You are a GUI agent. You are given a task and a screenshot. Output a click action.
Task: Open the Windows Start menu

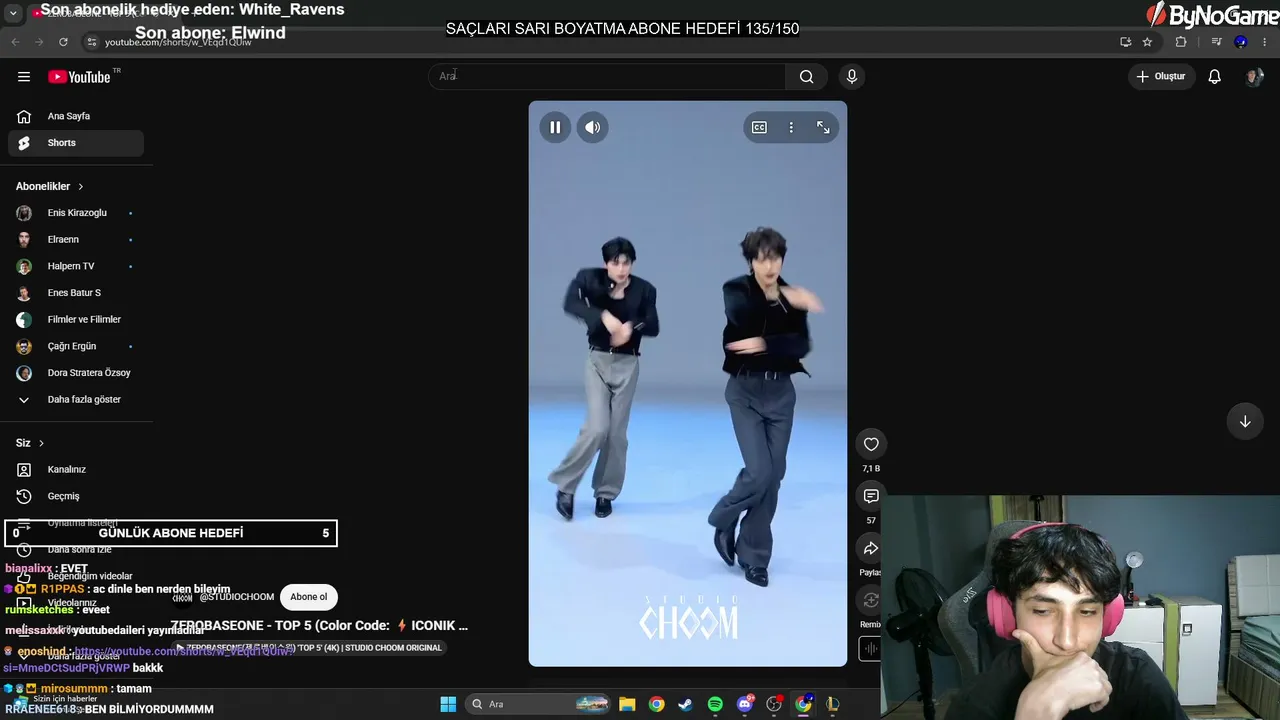448,704
